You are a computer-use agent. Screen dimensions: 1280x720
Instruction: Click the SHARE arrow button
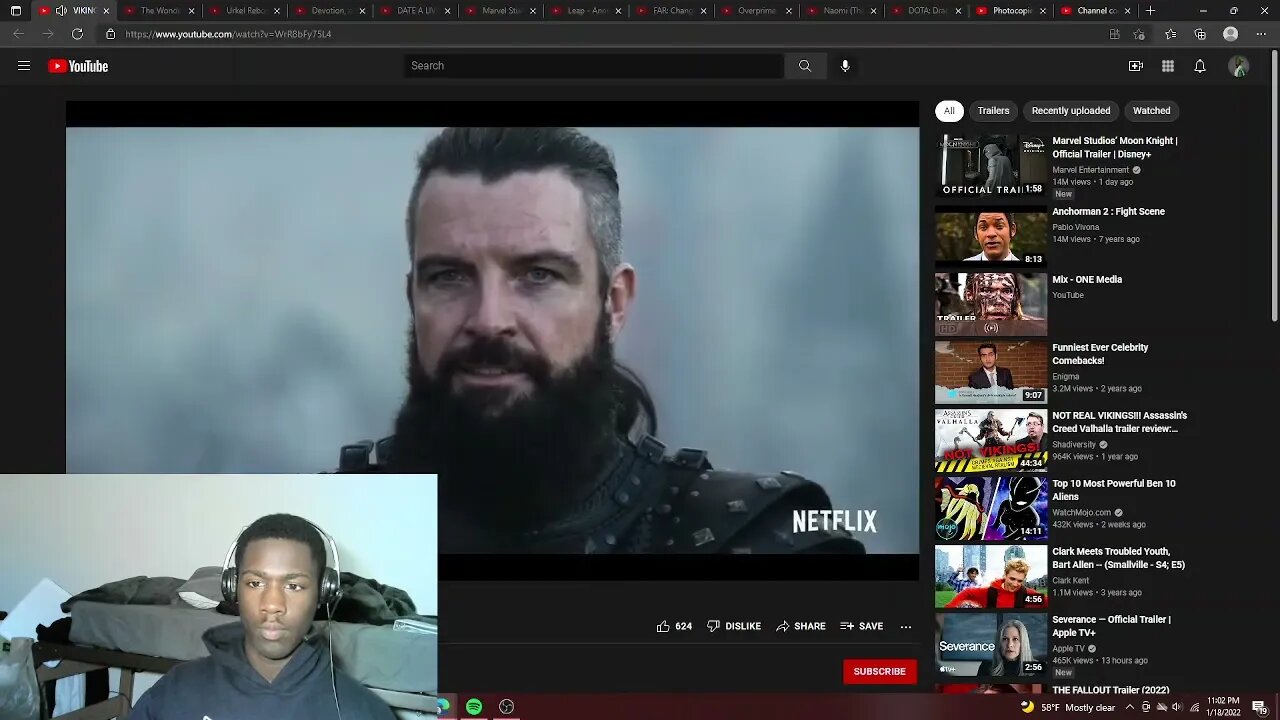click(801, 626)
